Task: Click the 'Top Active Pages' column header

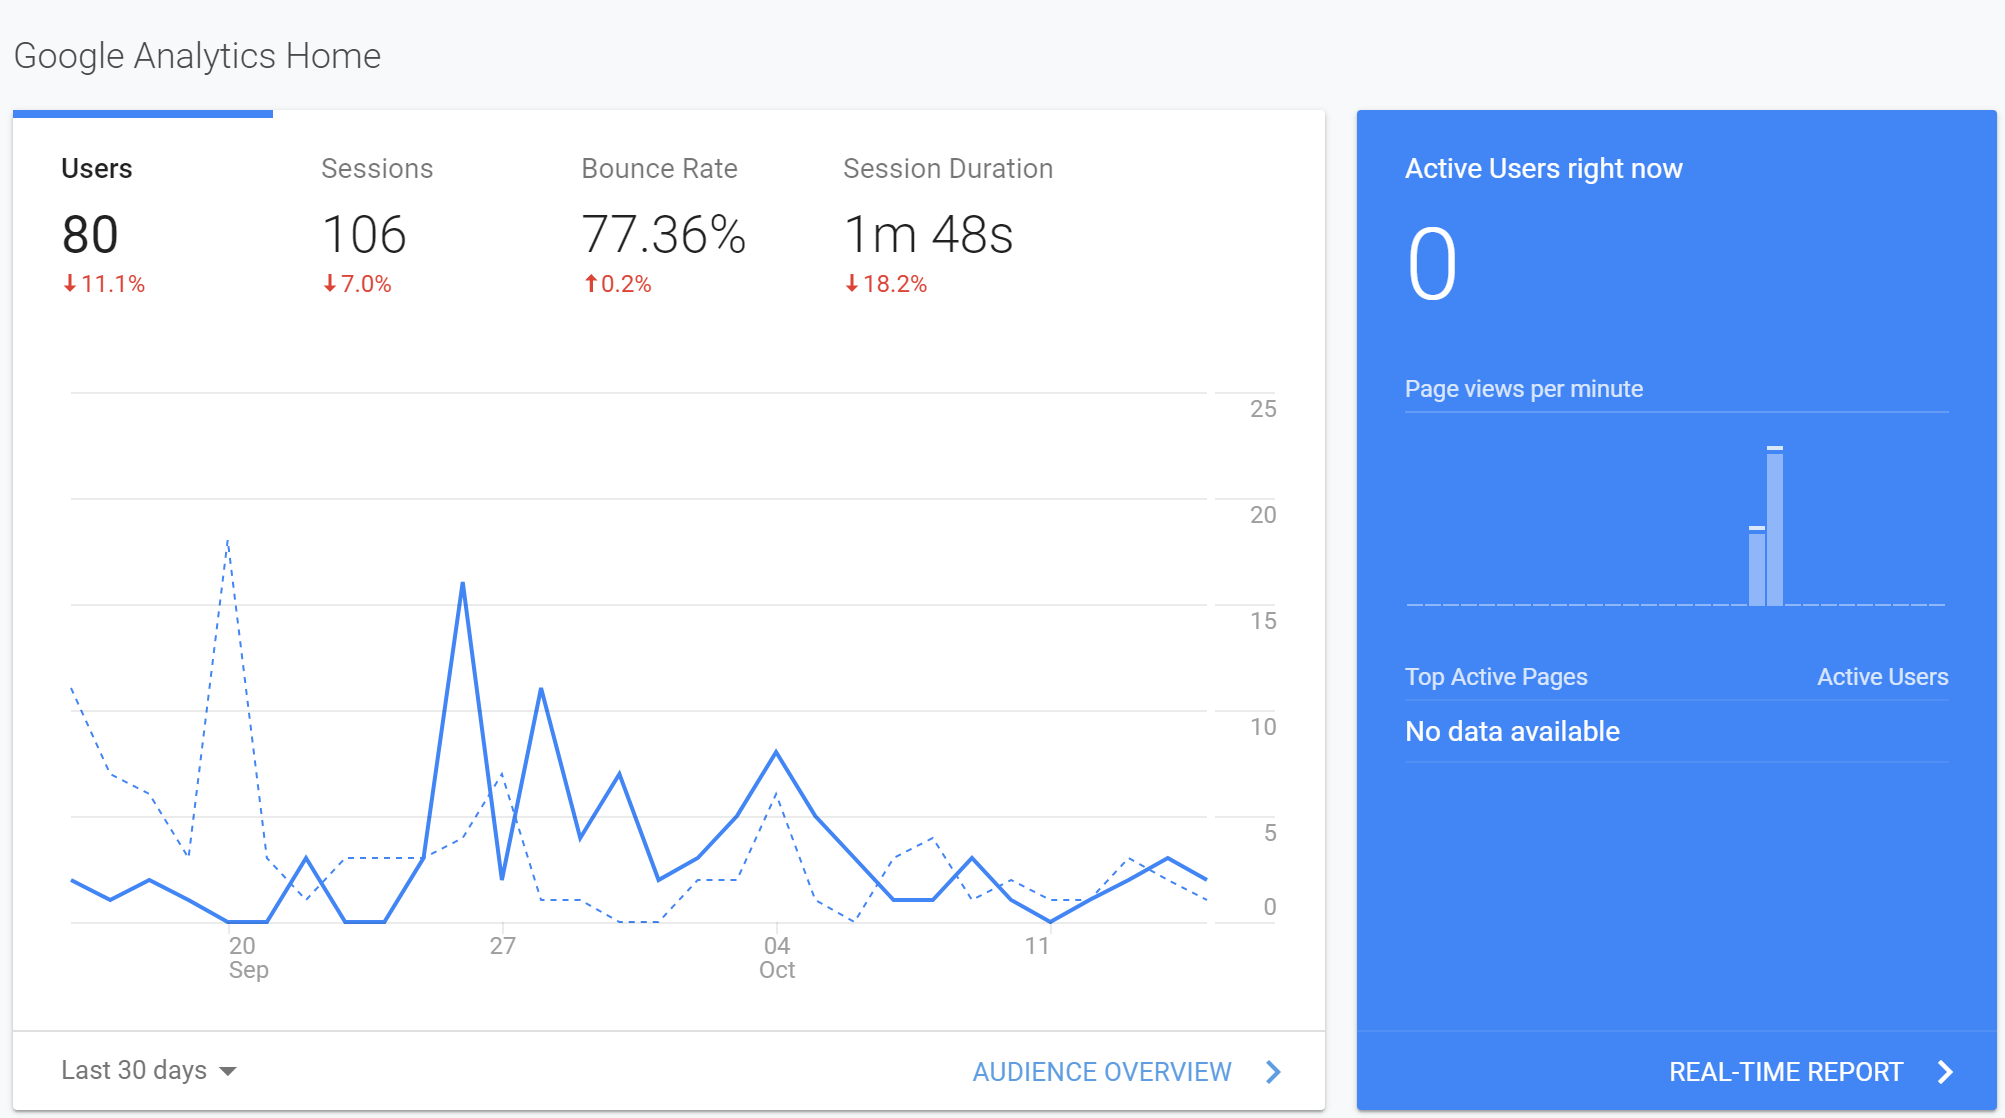Action: tap(1496, 677)
